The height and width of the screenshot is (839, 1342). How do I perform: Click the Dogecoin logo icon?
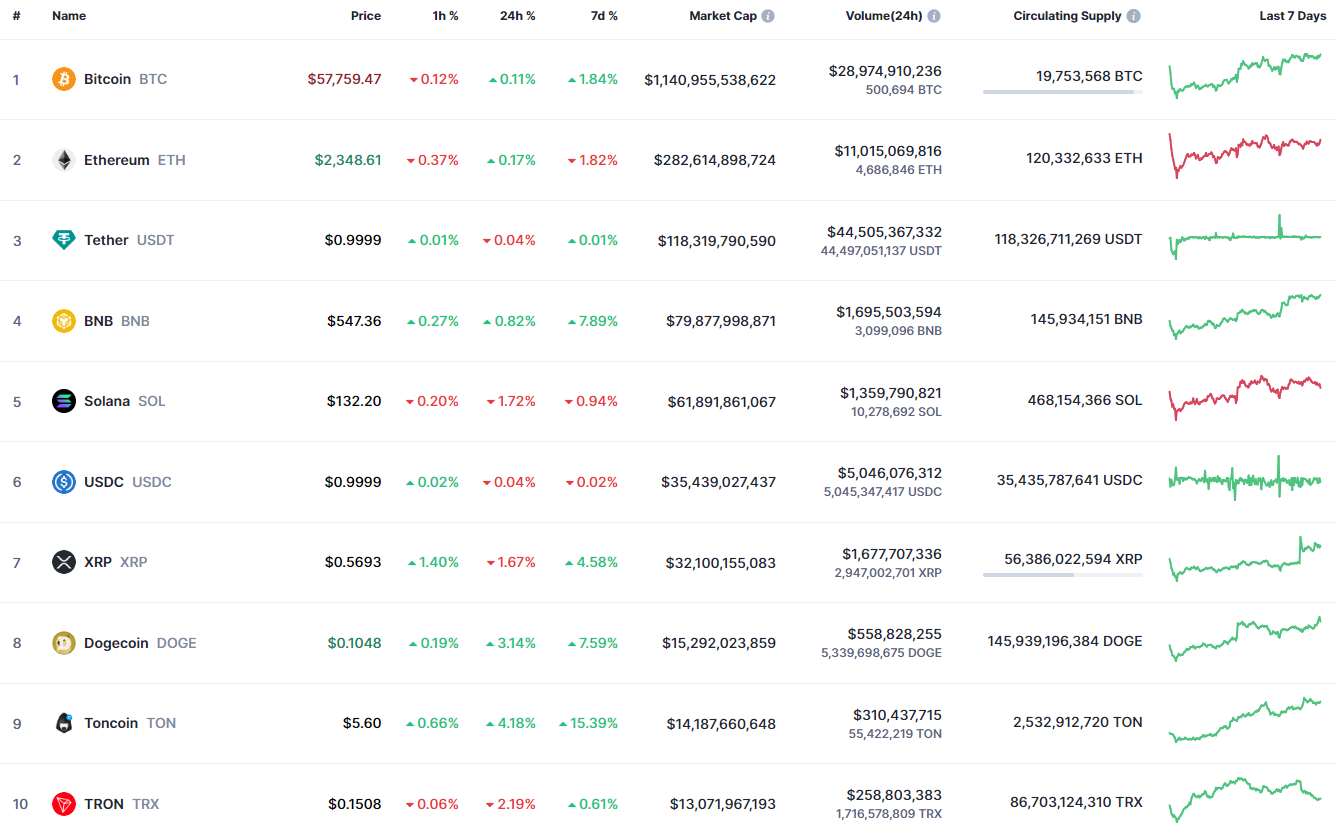[64, 643]
